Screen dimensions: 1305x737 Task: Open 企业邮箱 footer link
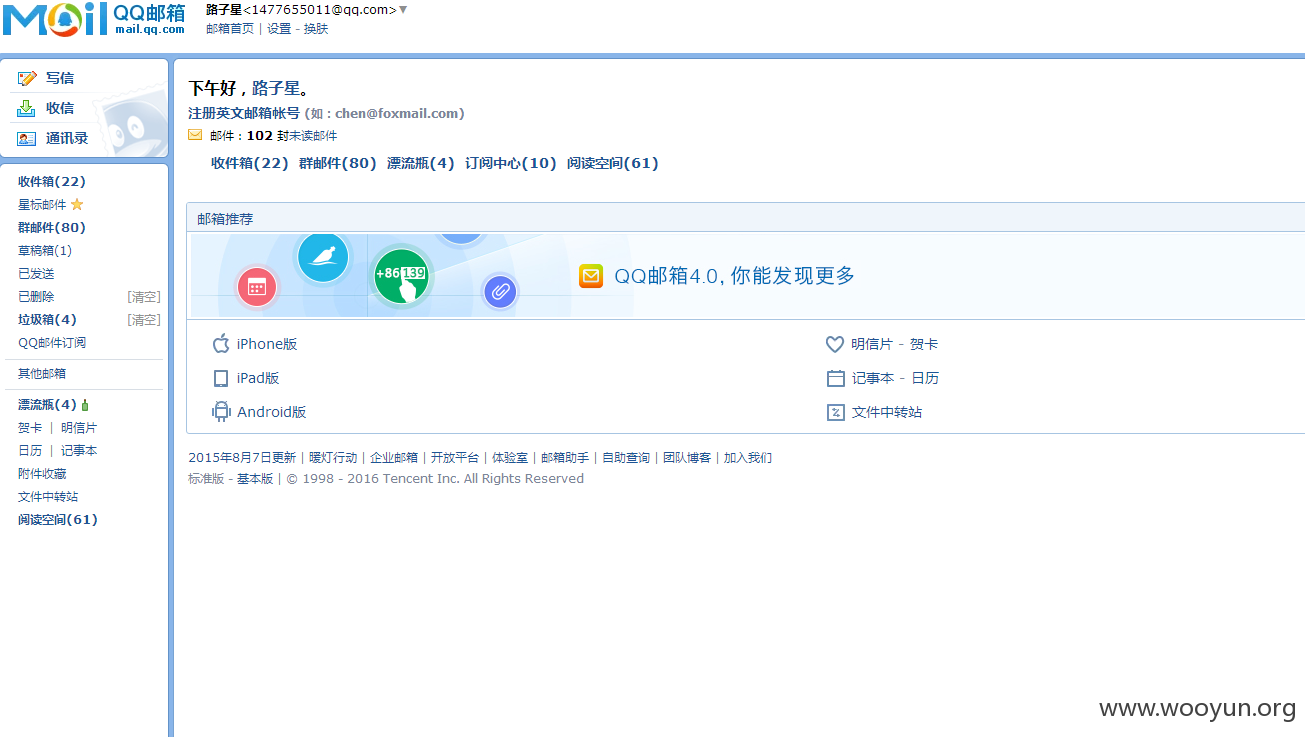coord(394,458)
